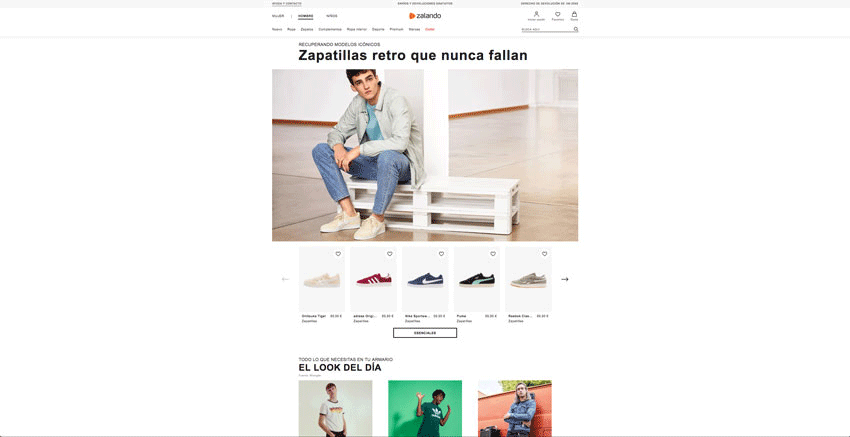Switch to the Niños section tab
850x437 pixels.
[332, 16]
